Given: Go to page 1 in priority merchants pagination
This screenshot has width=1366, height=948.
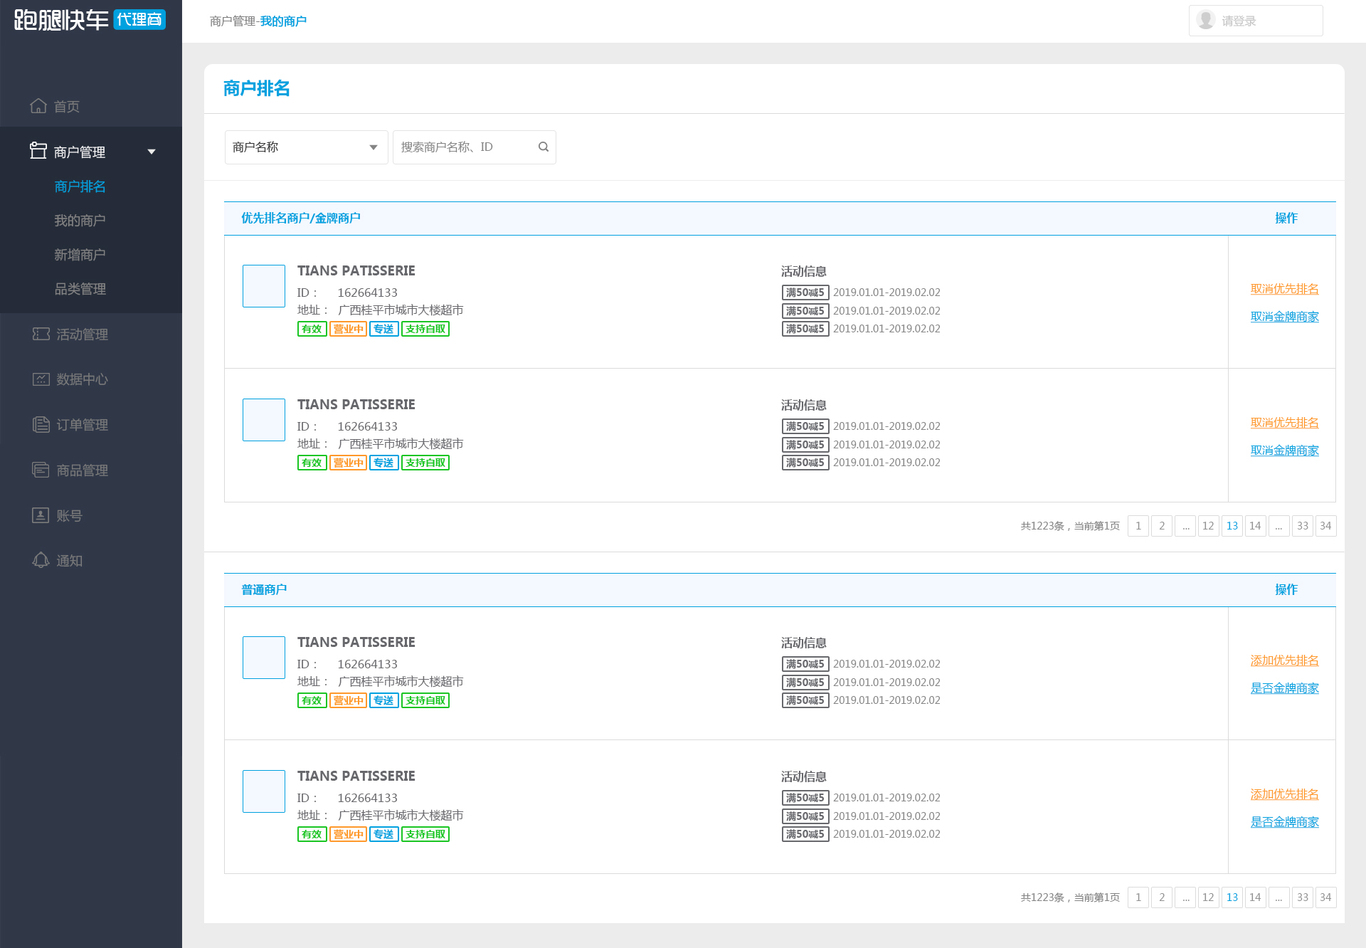Looking at the screenshot, I should pyautogui.click(x=1138, y=526).
